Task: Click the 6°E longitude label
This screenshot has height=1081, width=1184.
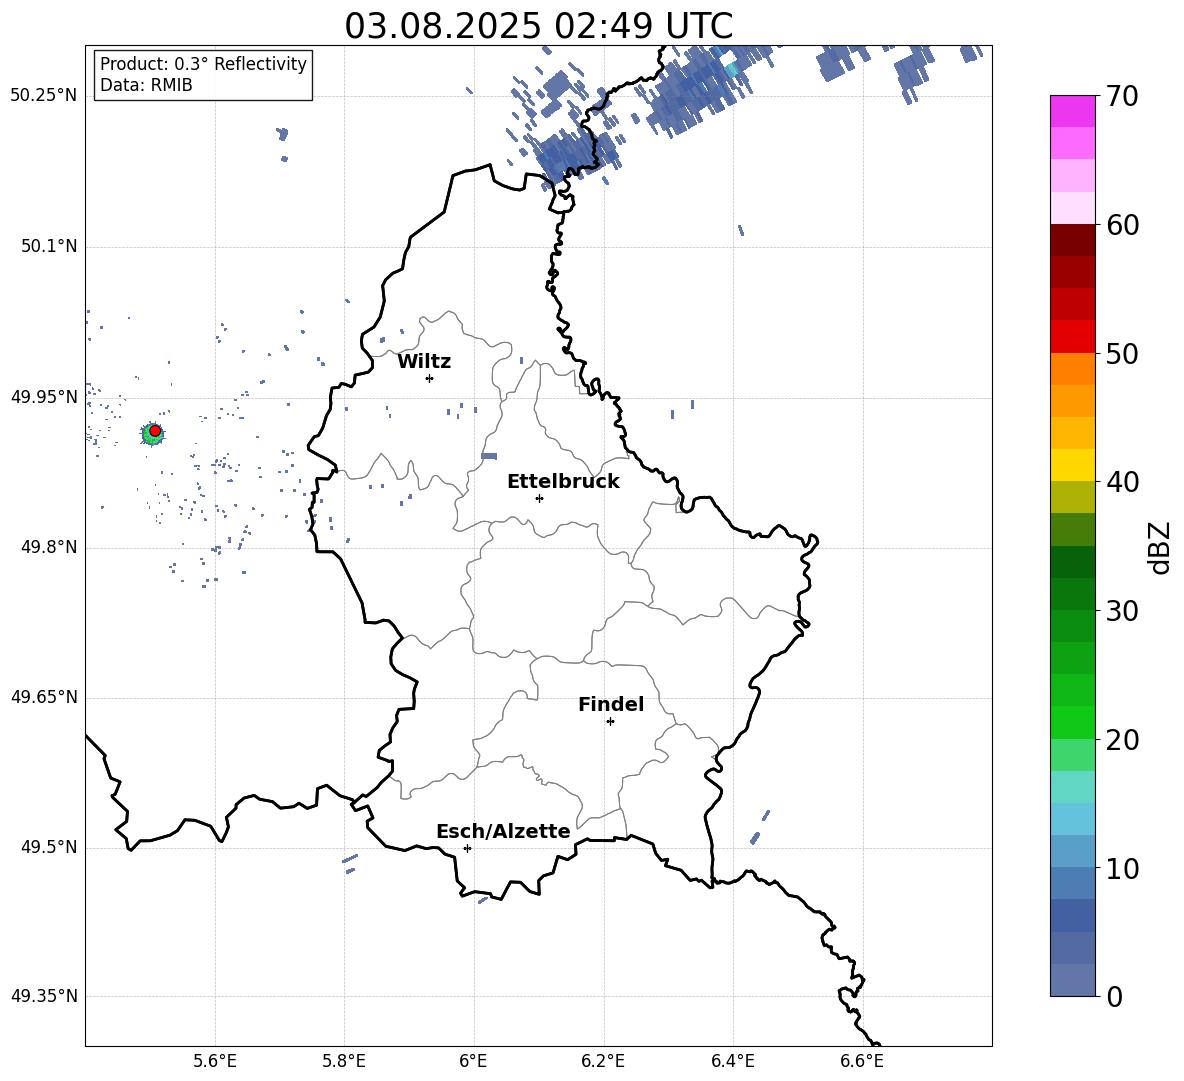Action: [473, 1061]
